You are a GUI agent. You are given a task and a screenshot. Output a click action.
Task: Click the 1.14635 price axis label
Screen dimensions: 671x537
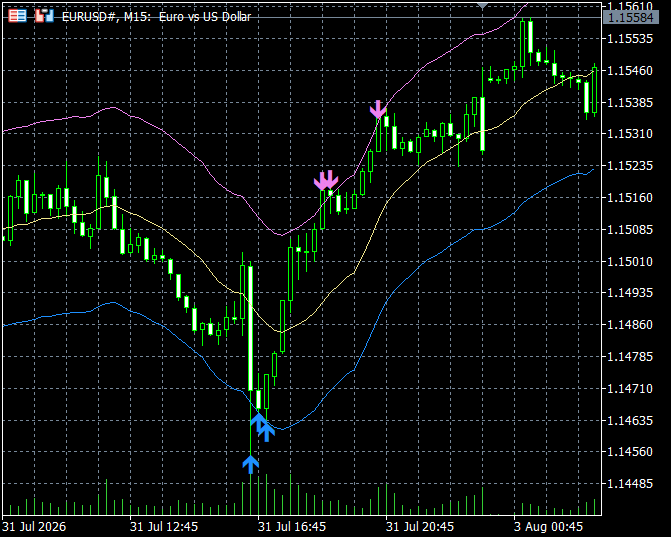630,420
